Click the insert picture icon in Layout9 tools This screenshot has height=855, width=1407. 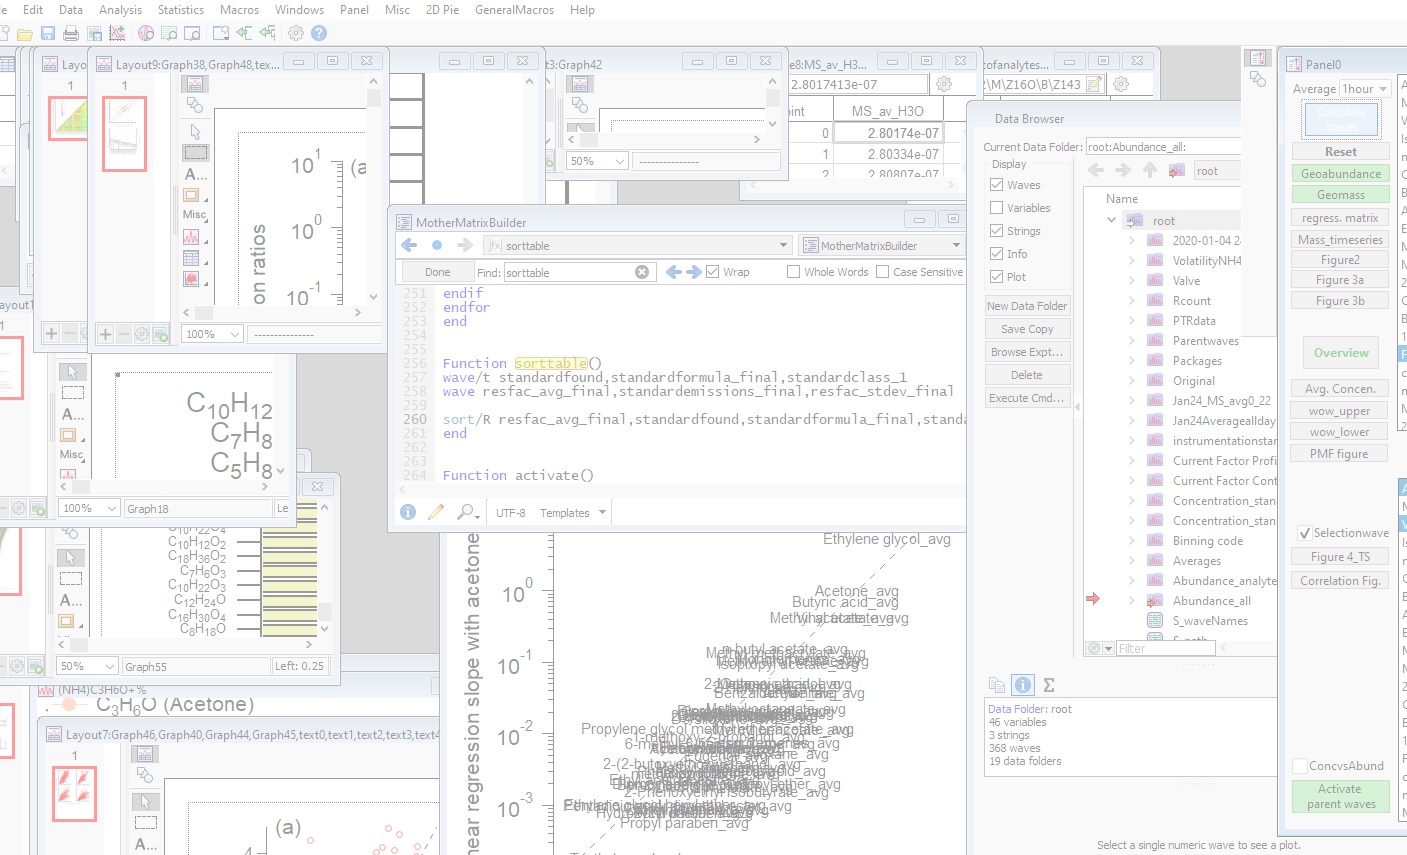(x=192, y=279)
